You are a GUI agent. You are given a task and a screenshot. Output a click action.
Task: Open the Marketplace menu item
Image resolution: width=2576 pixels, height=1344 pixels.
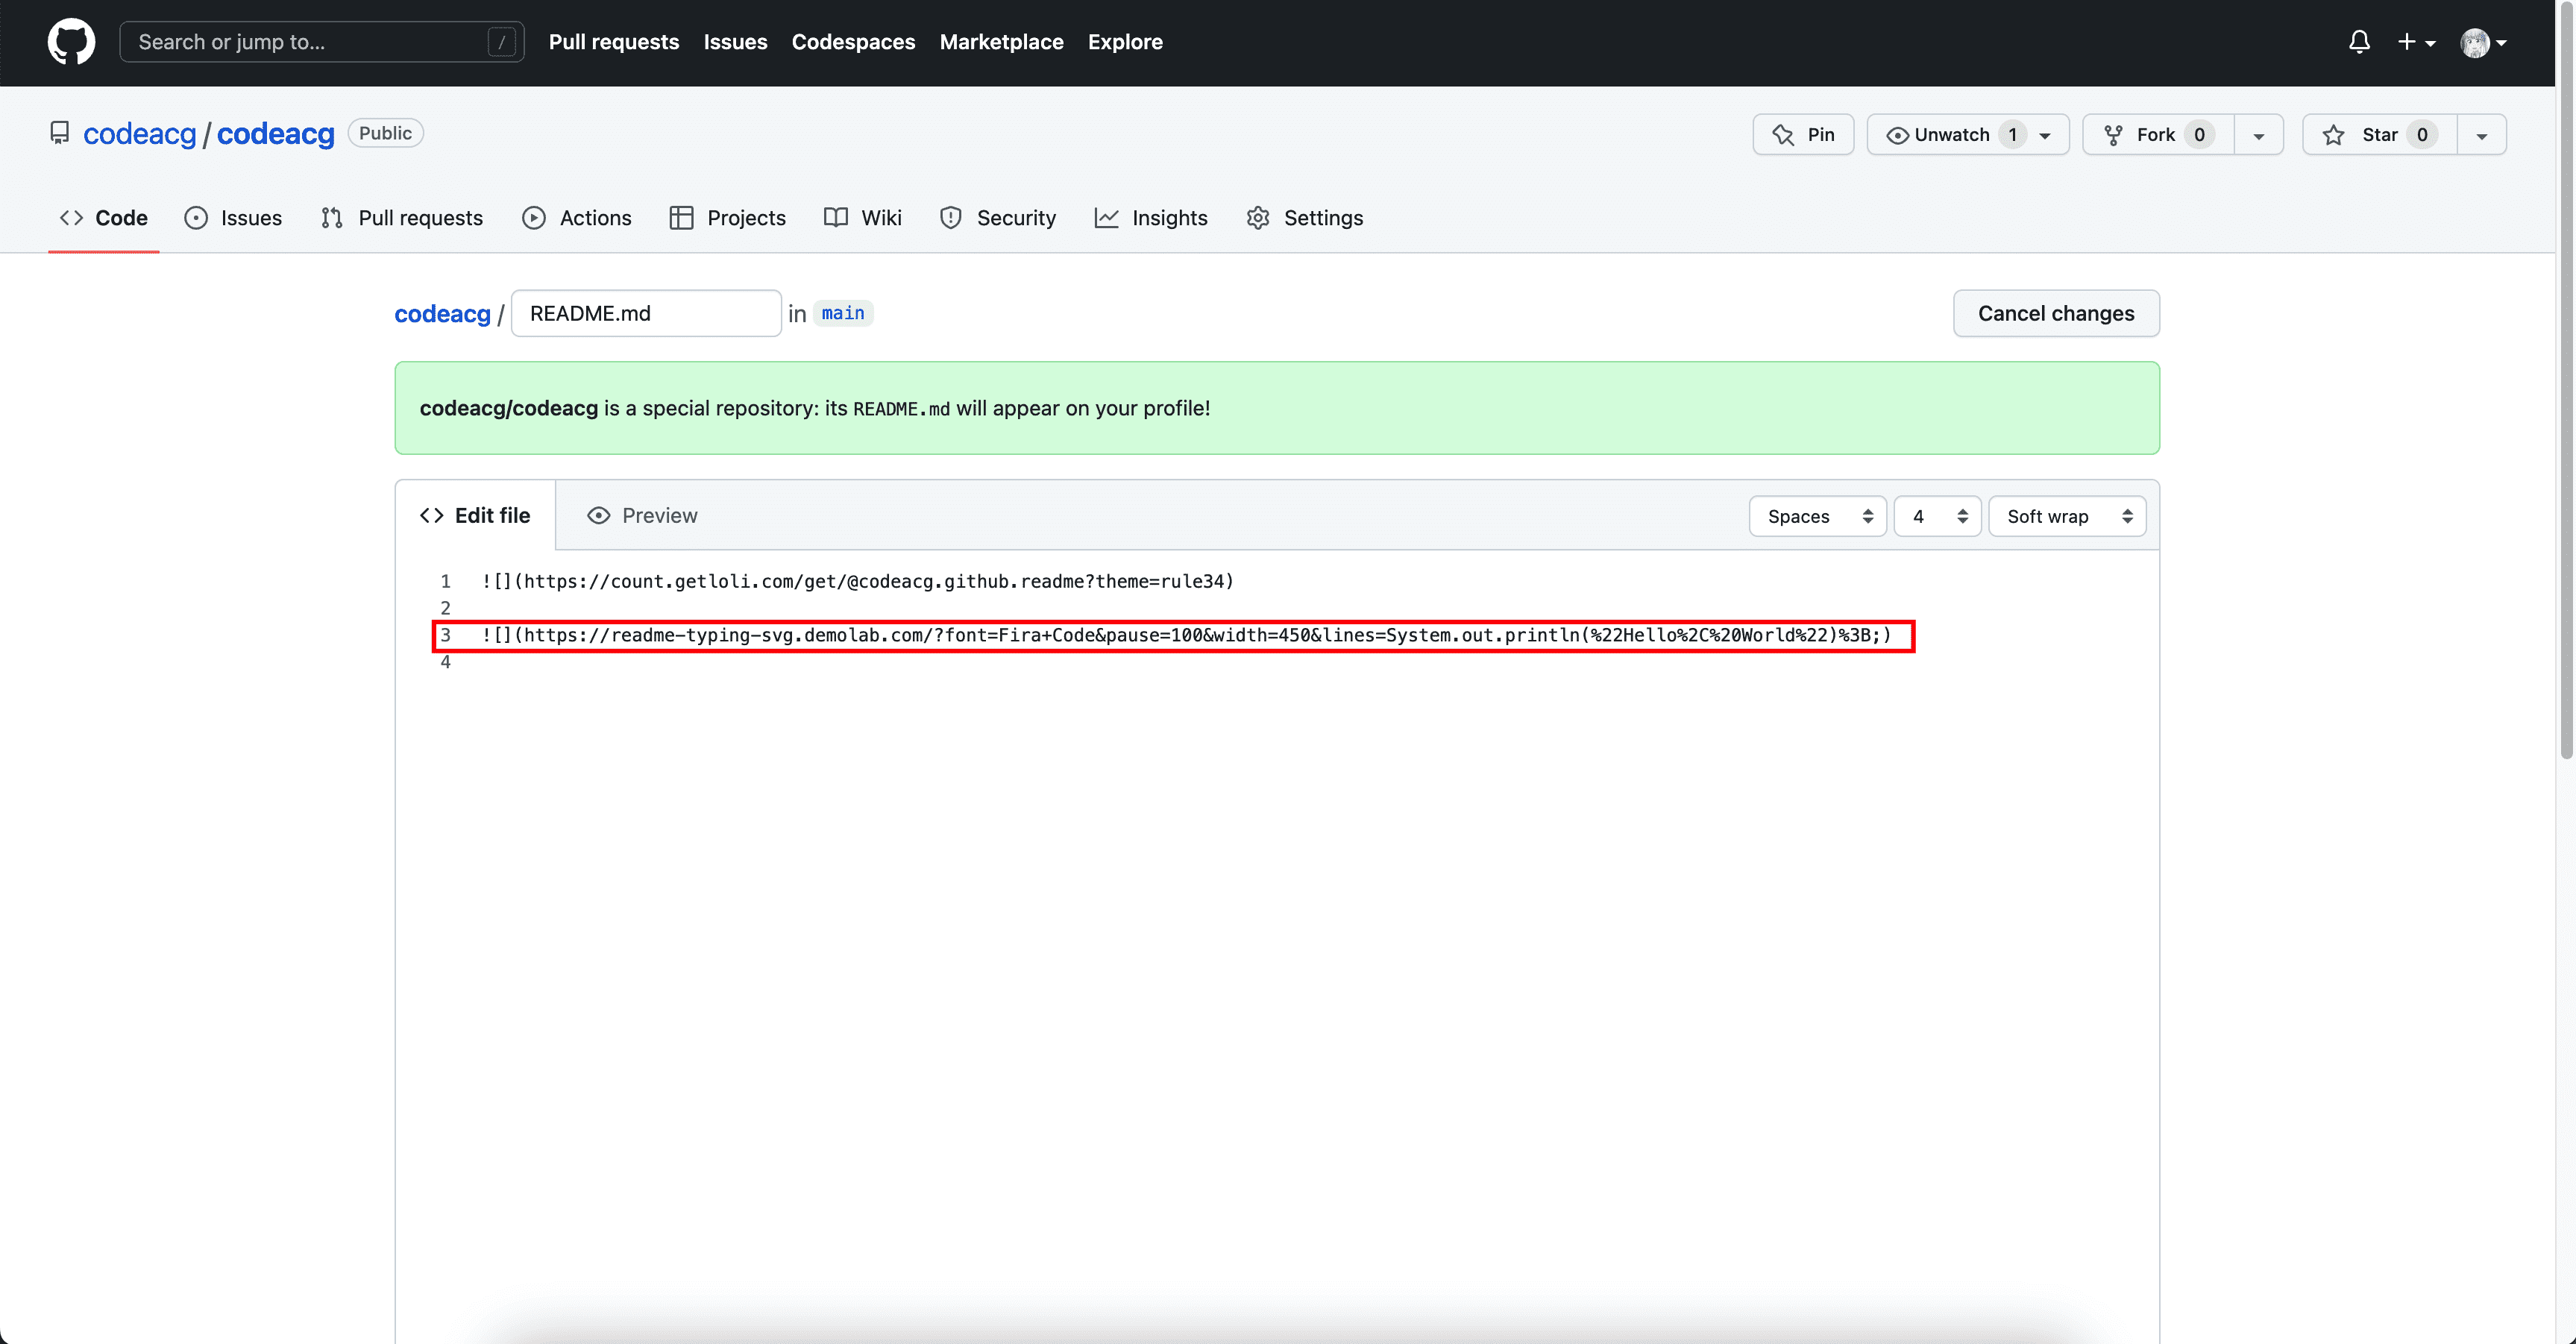click(1001, 42)
